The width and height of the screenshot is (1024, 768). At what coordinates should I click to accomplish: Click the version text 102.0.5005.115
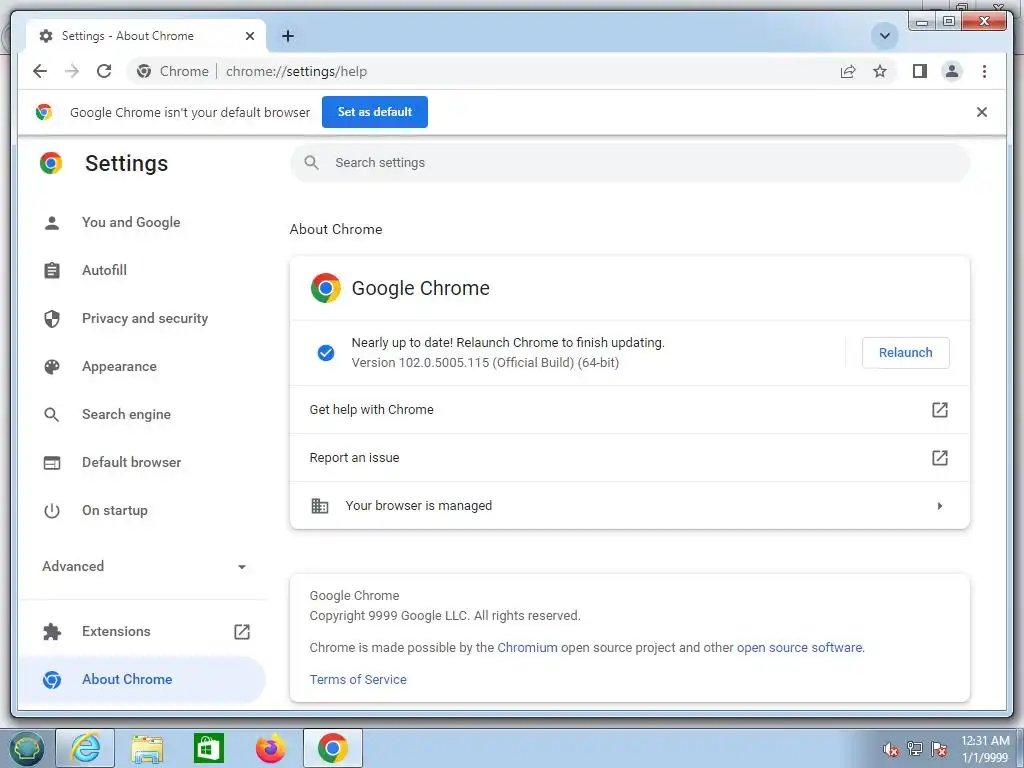click(x=485, y=362)
